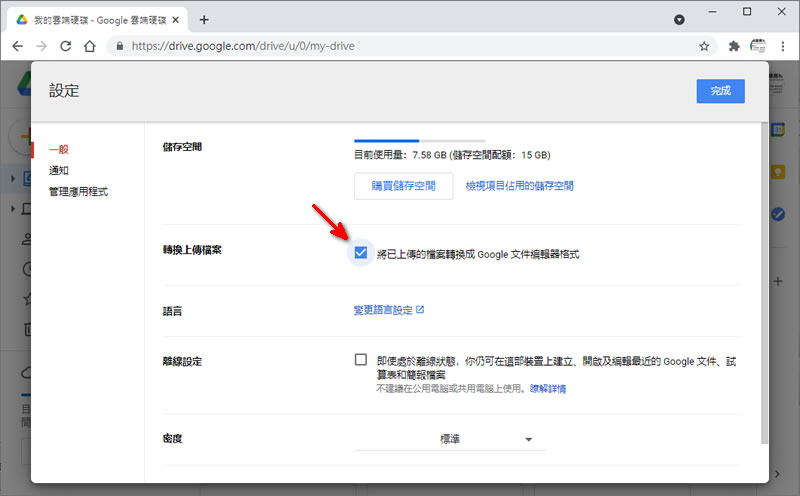Screen dimensions: 800x496
Task: Open the Chrome profile dropdown arrow
Action: pos(679,19)
